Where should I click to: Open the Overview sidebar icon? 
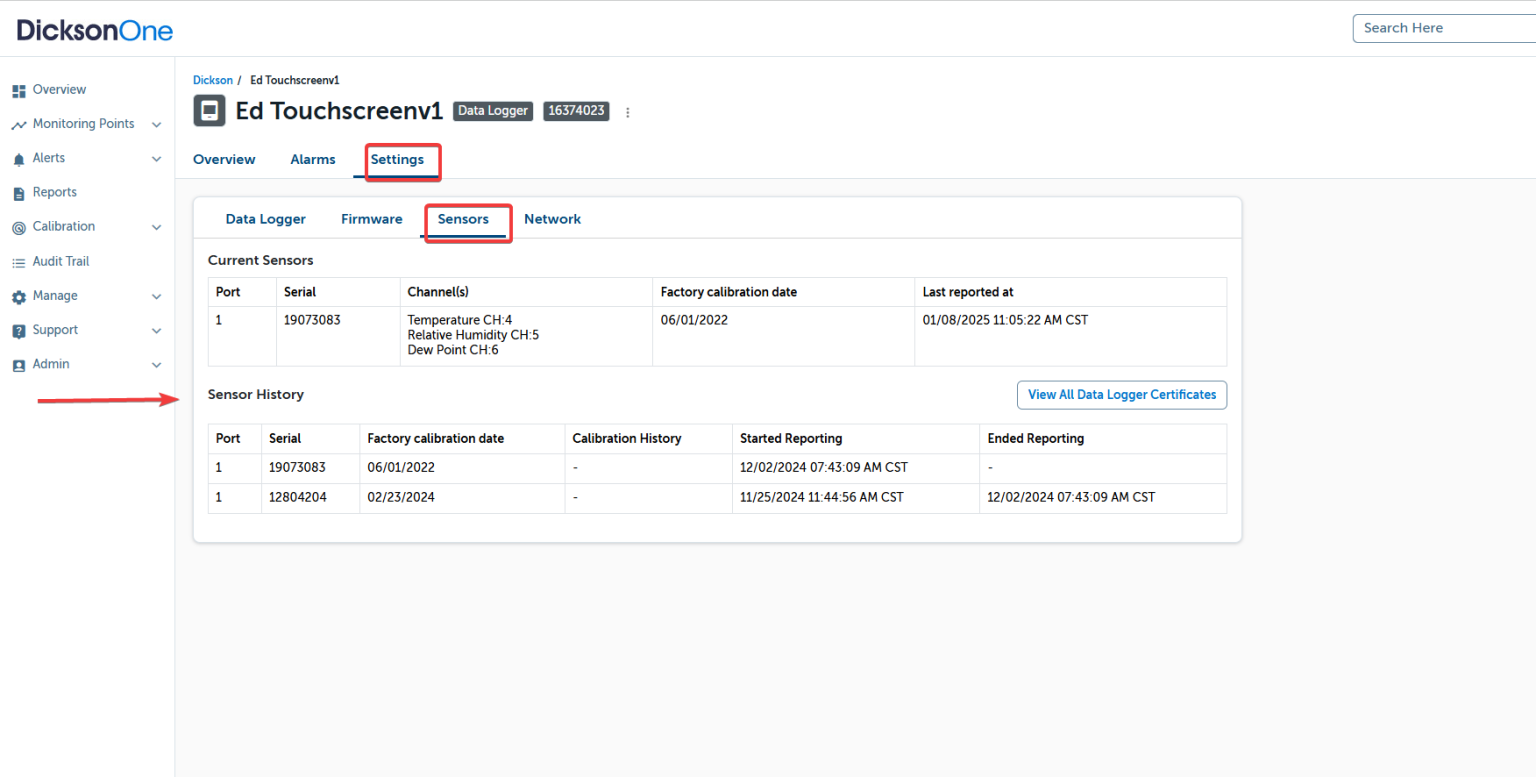click(x=19, y=89)
